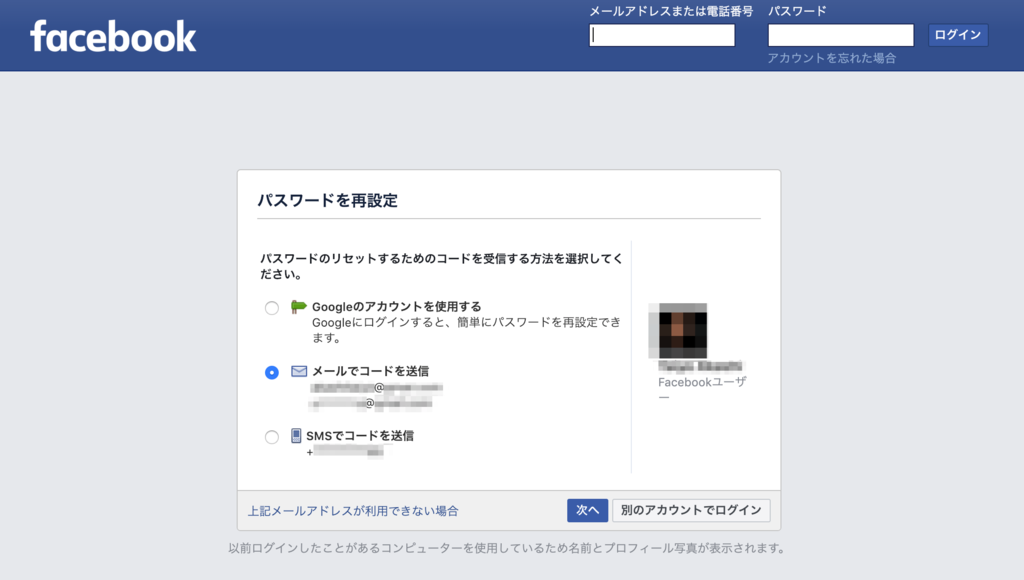Click the SMS phone icon
Screen dimensions: 1024x580
click(x=296, y=436)
